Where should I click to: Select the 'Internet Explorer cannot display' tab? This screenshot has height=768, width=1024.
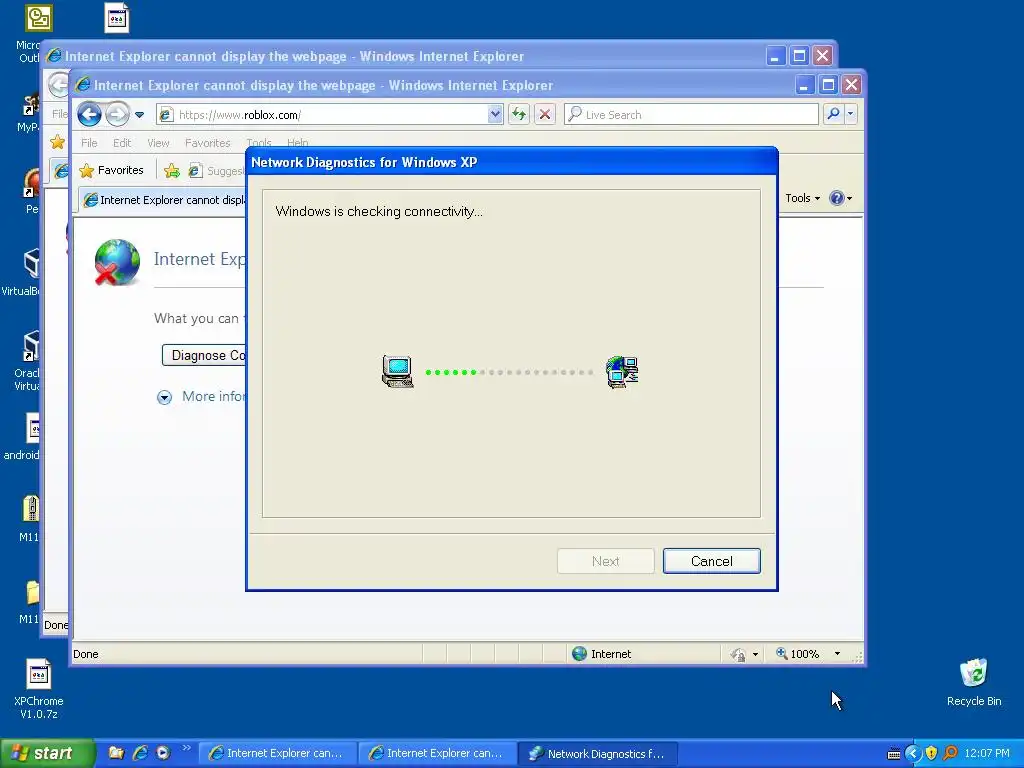pos(165,200)
